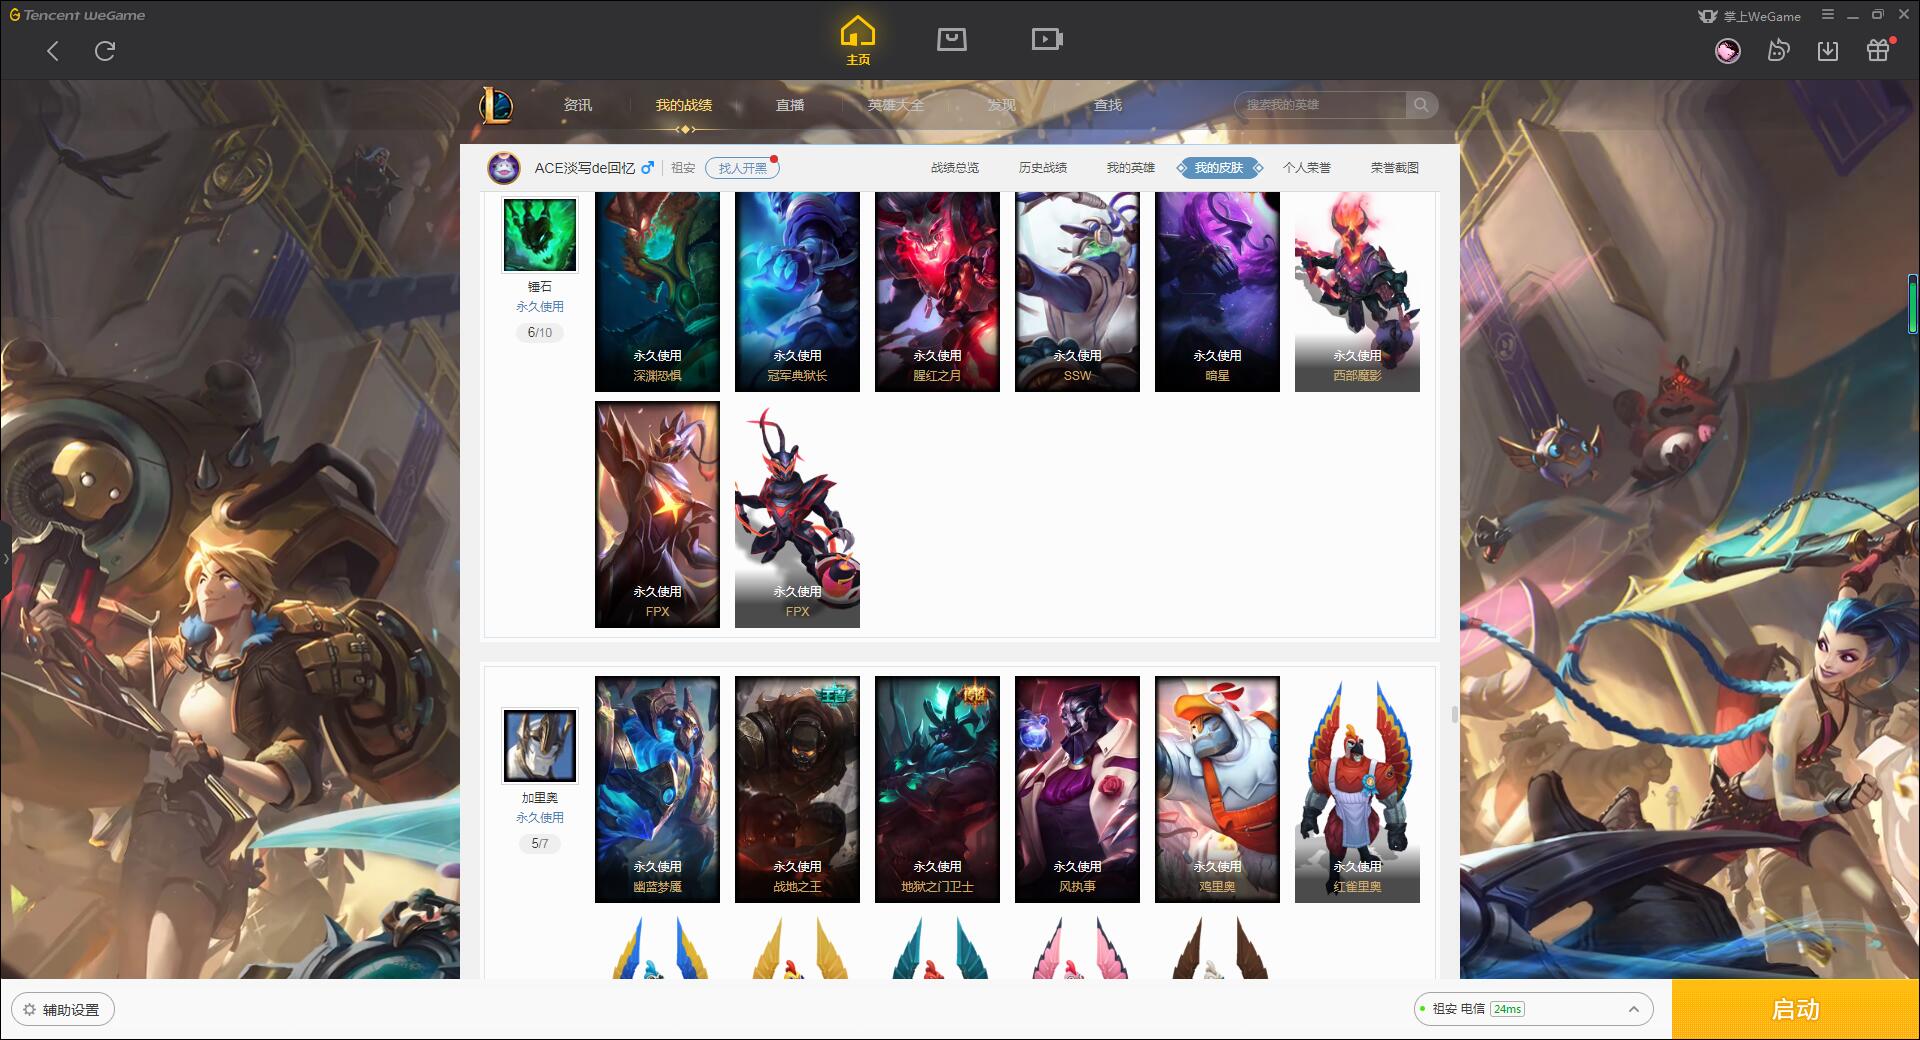Expand the 祖安 电信 server dropdown

point(1533,1009)
